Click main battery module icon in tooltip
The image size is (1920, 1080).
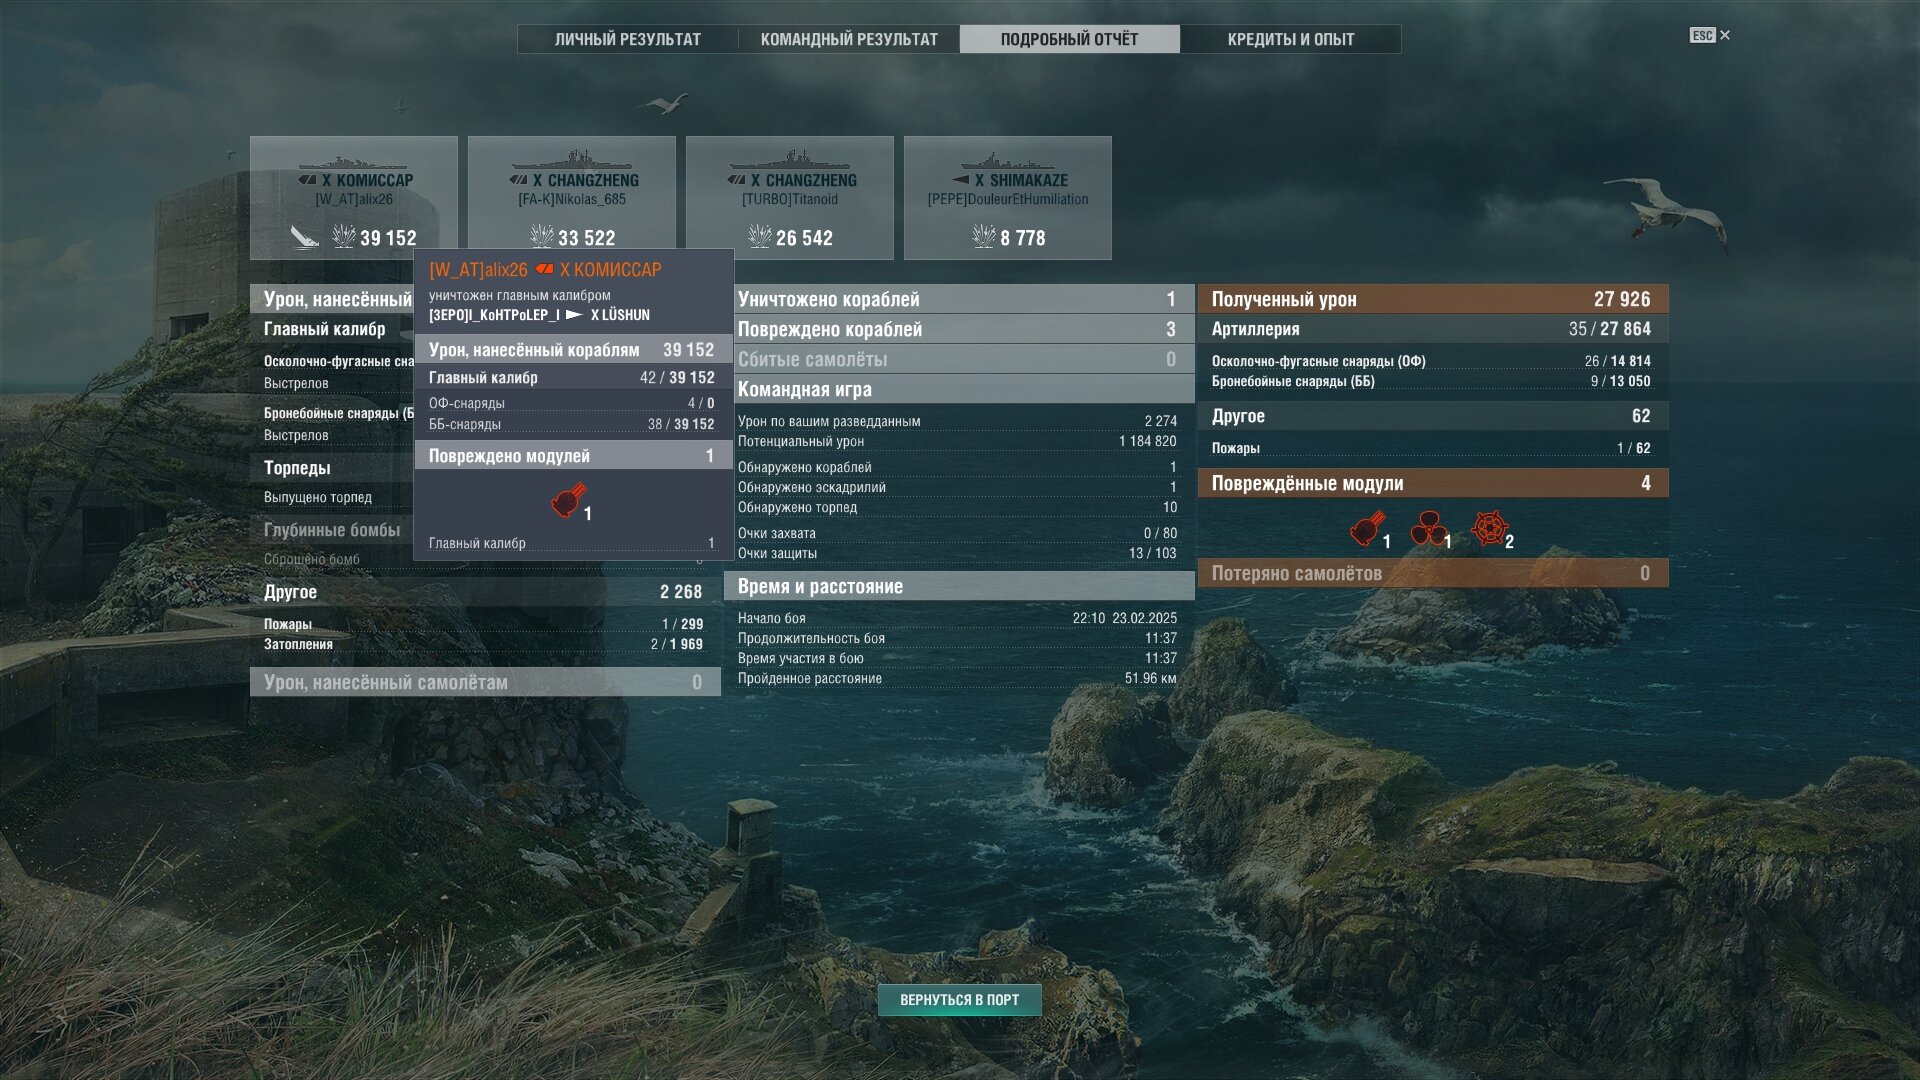click(x=568, y=500)
